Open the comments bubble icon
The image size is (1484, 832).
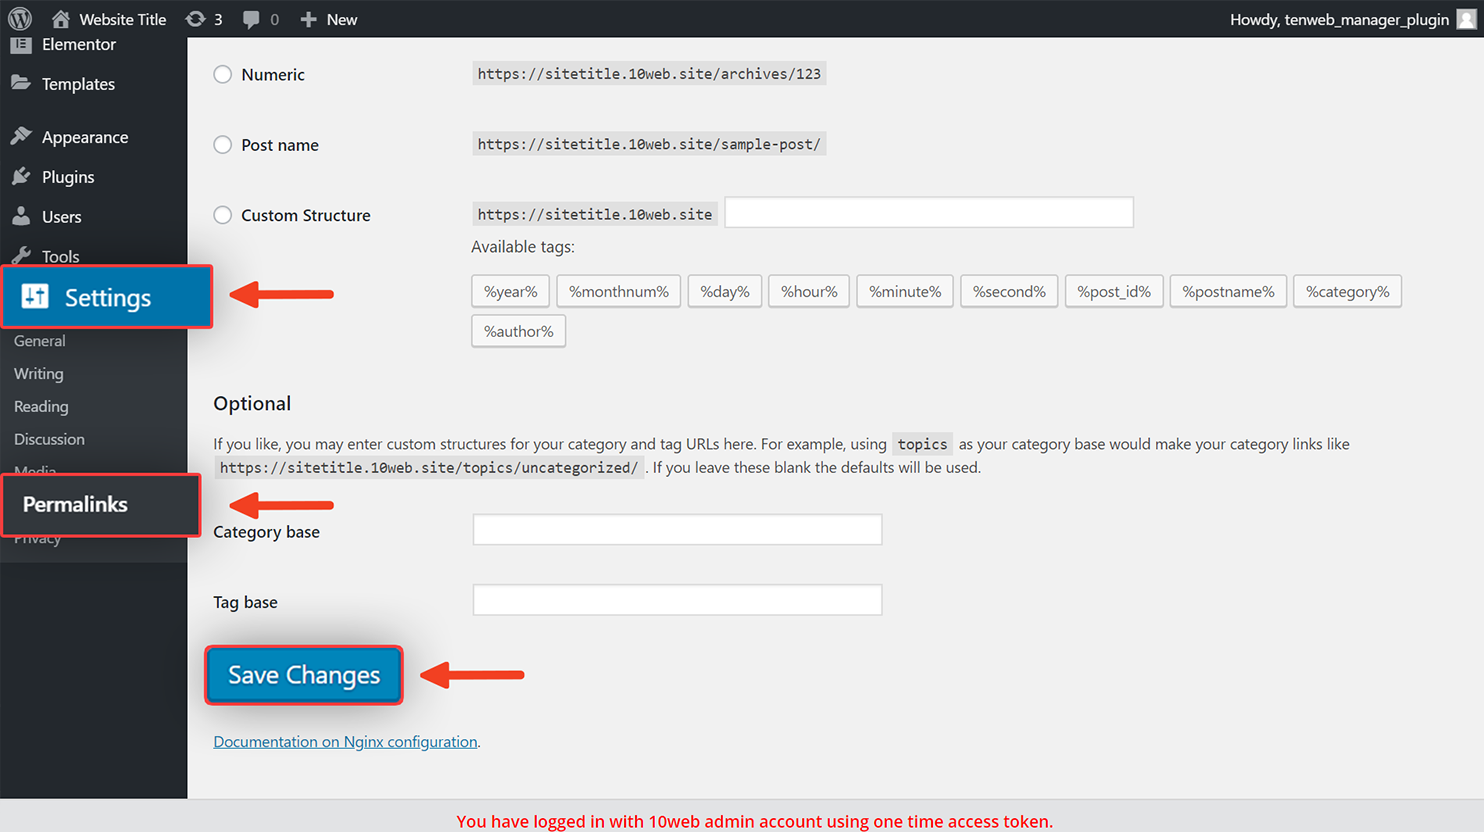pyautogui.click(x=251, y=19)
